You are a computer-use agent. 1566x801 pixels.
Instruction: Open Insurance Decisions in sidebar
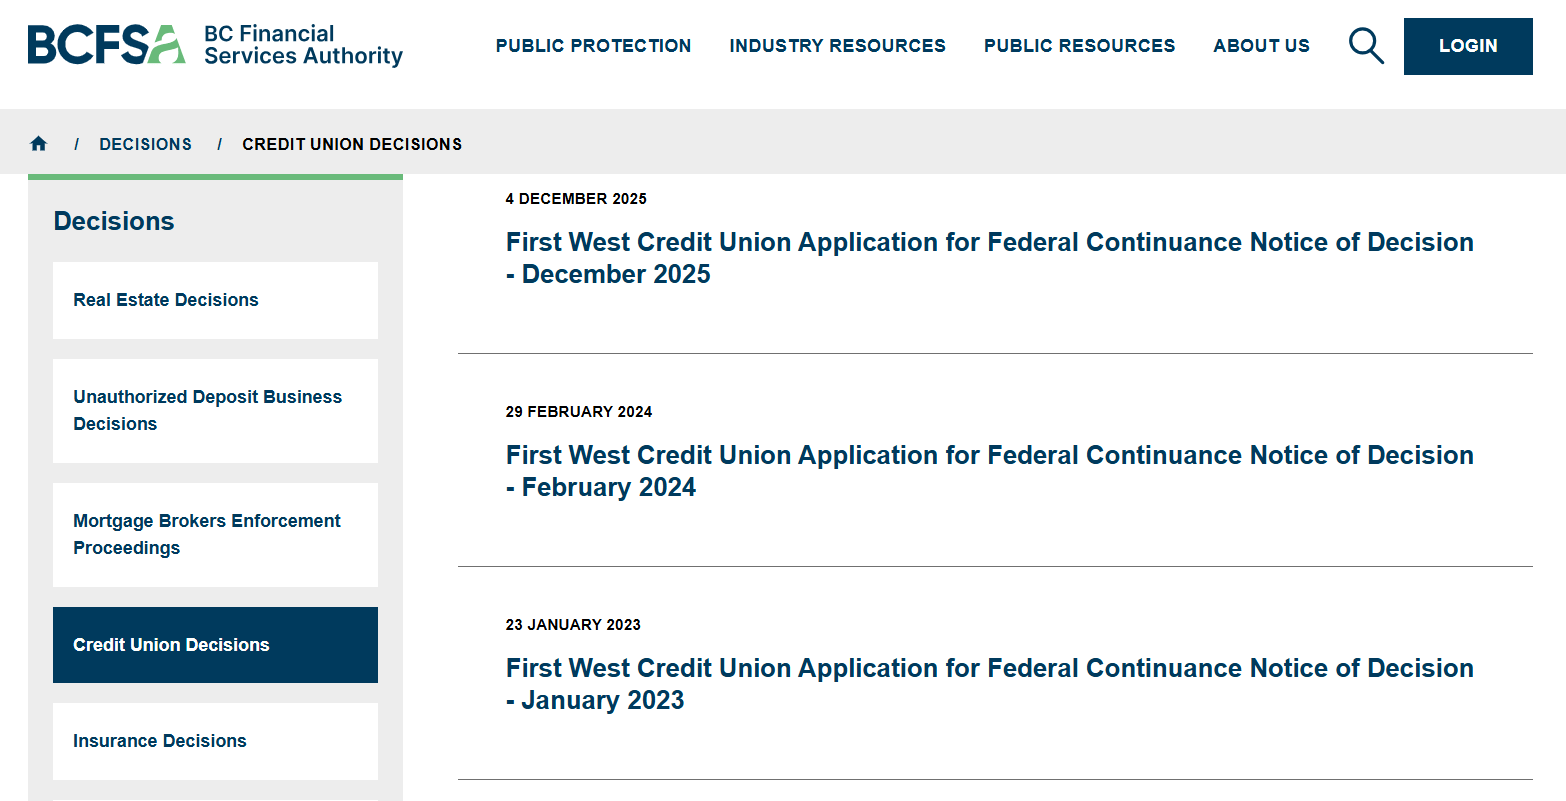[215, 741]
